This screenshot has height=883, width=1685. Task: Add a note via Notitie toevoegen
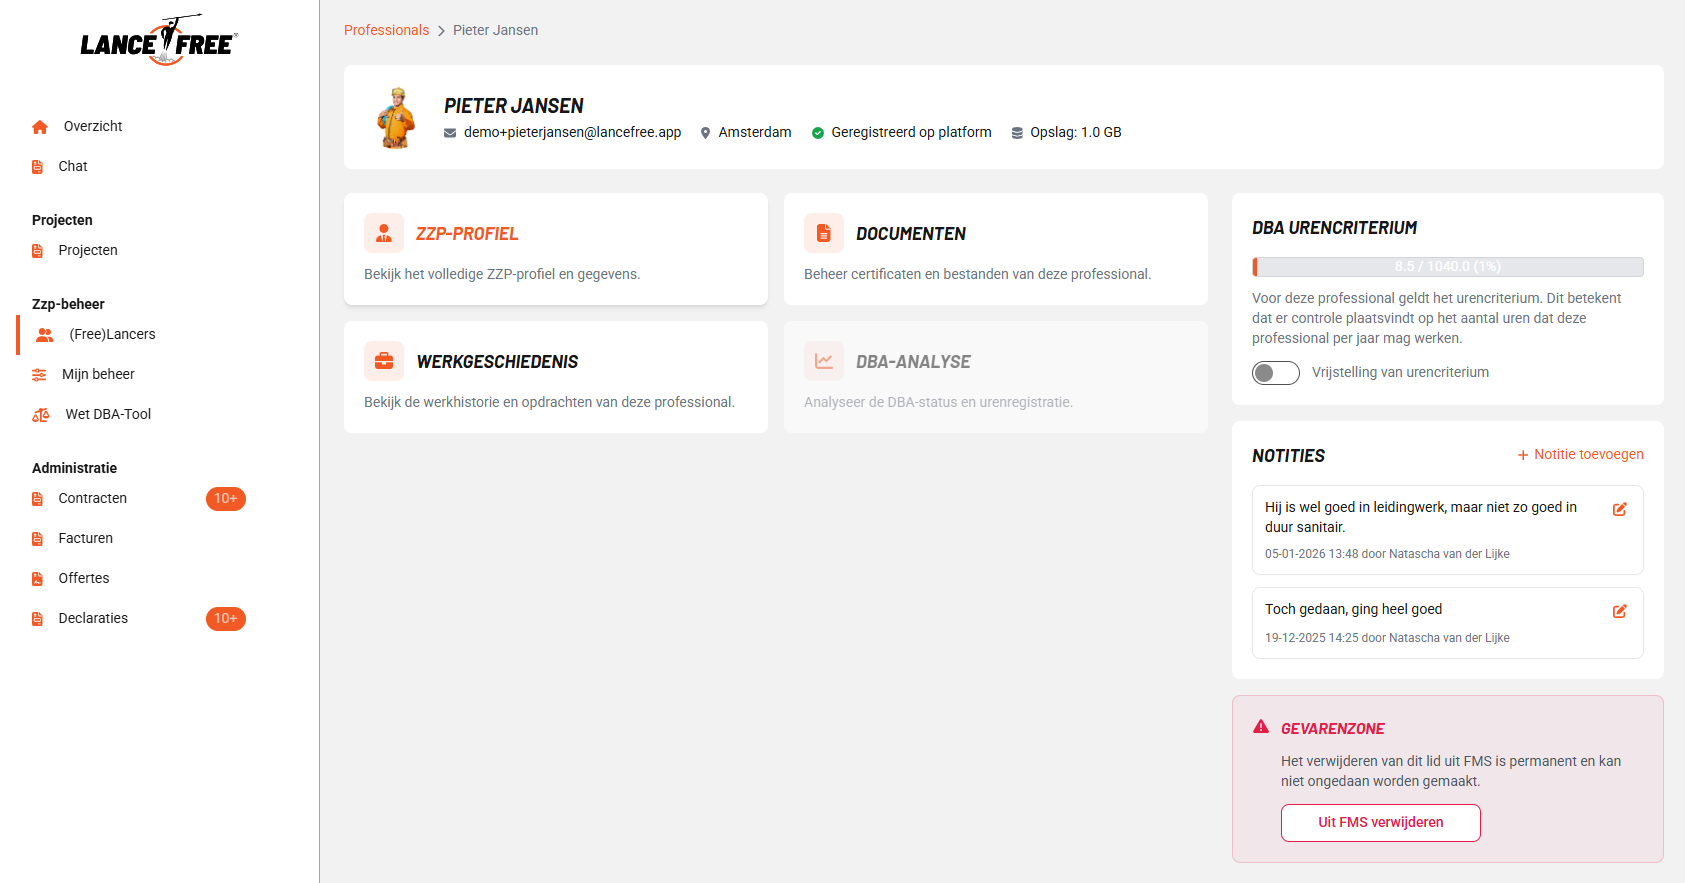click(x=1580, y=455)
